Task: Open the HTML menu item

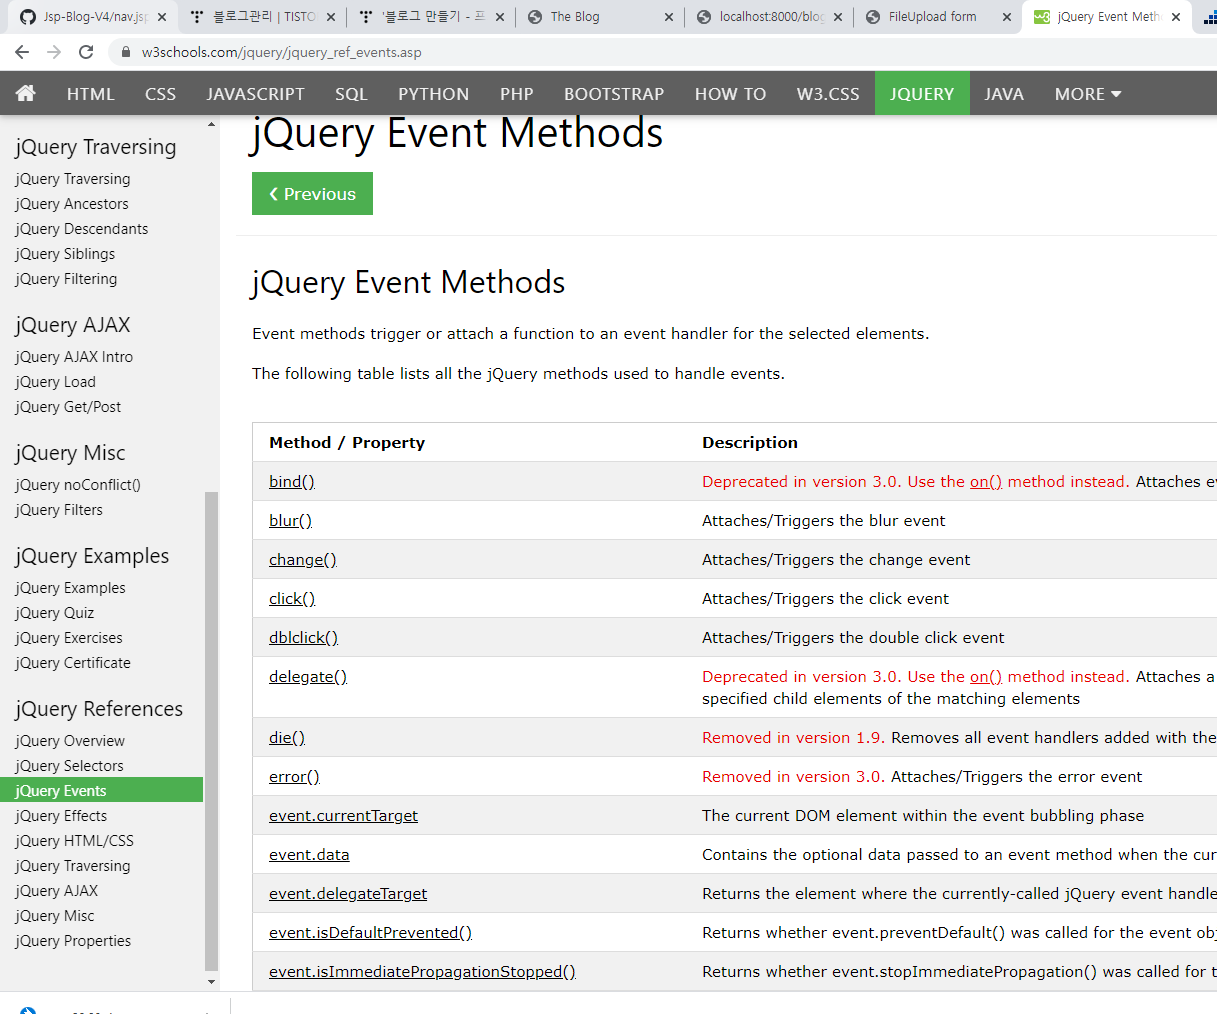Action: [x=91, y=93]
